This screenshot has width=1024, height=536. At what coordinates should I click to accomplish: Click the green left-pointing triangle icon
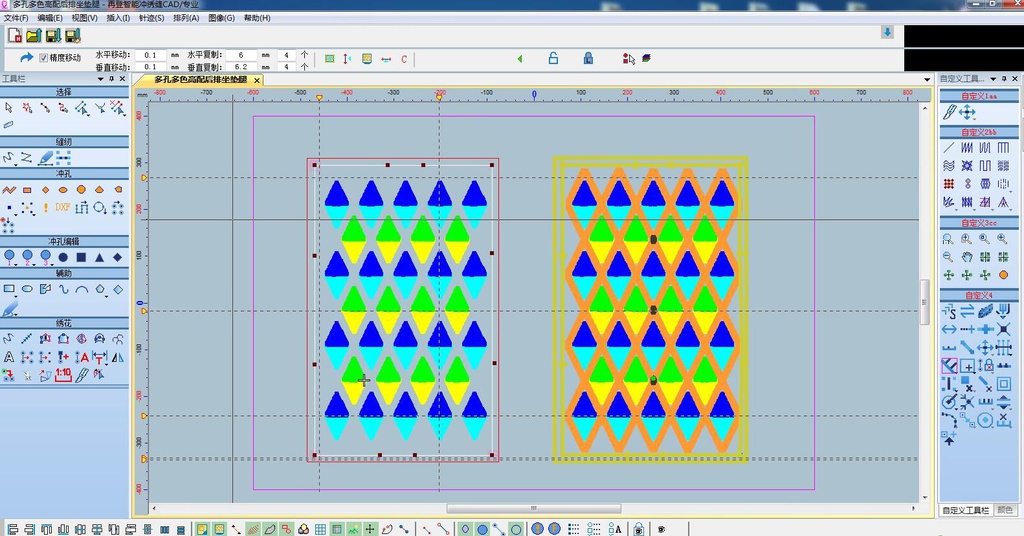click(x=519, y=59)
